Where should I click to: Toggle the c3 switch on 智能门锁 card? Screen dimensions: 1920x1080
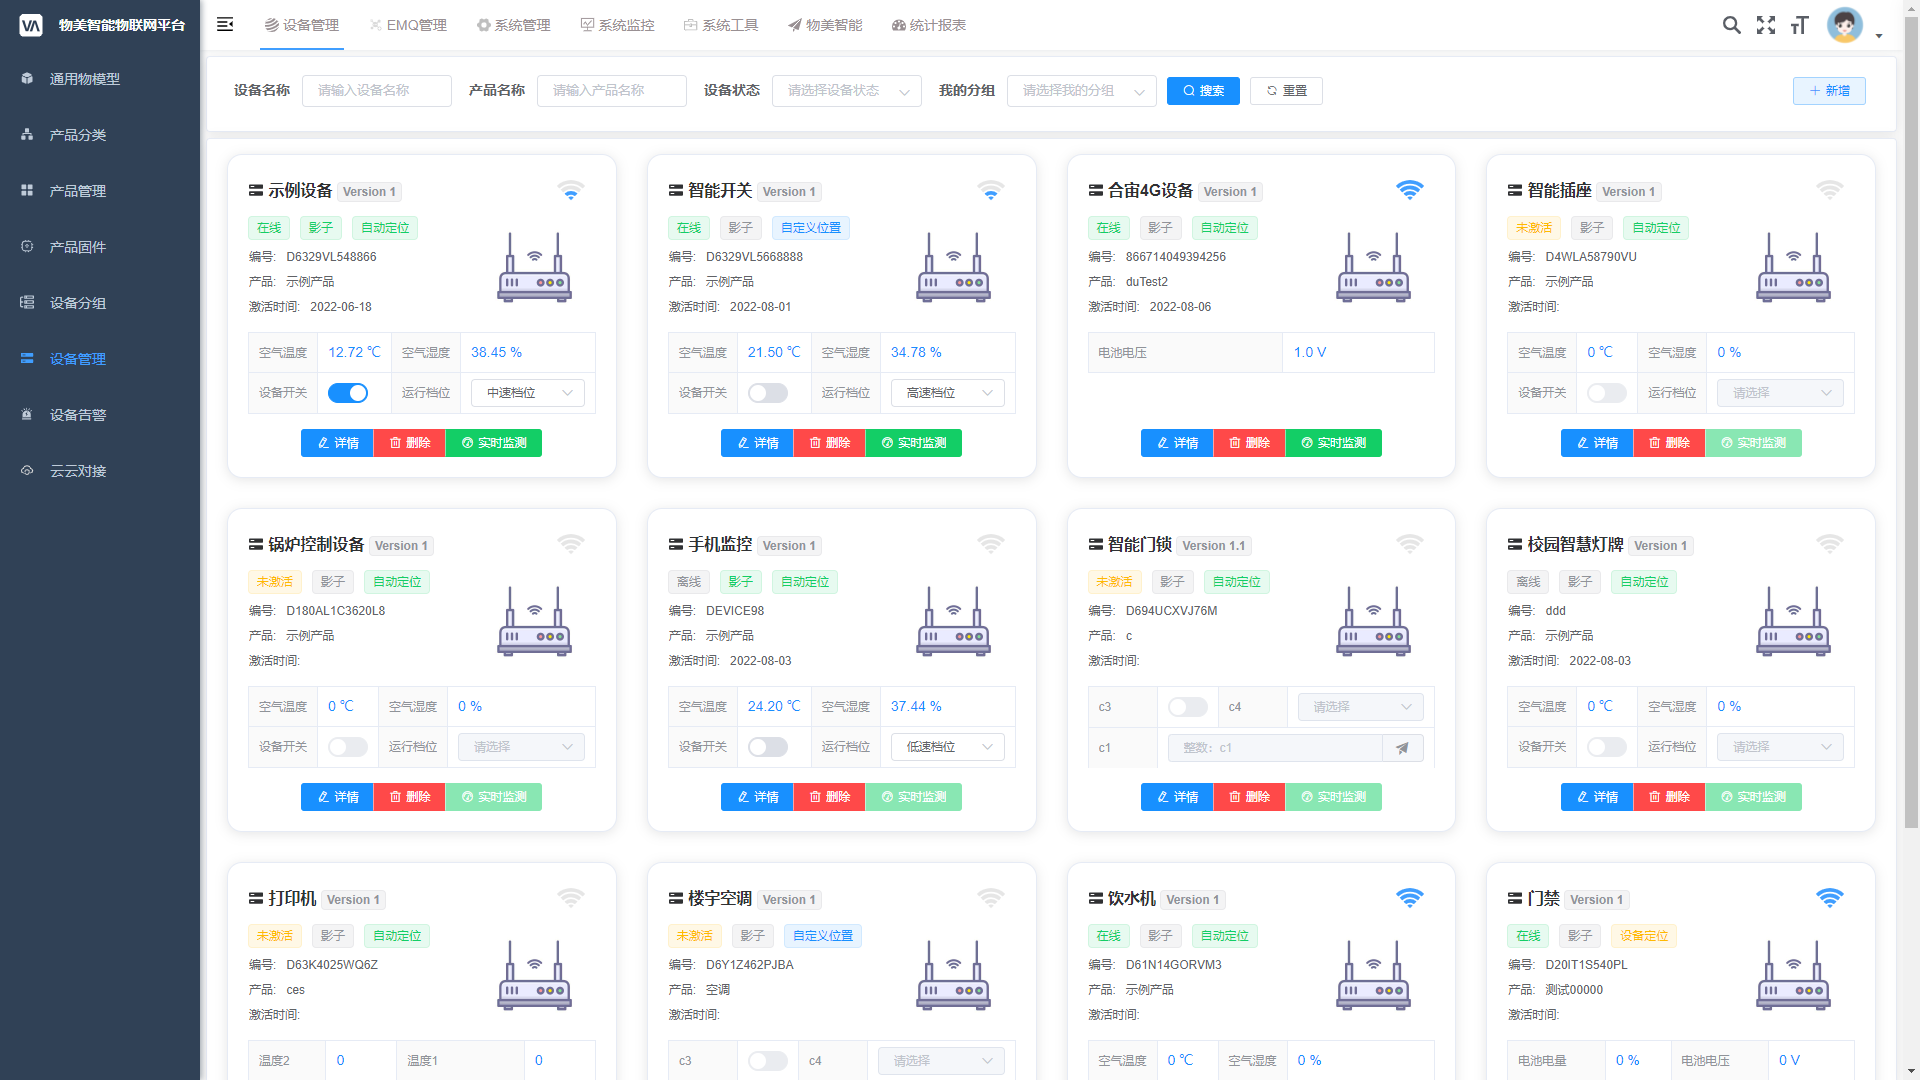click(1187, 707)
